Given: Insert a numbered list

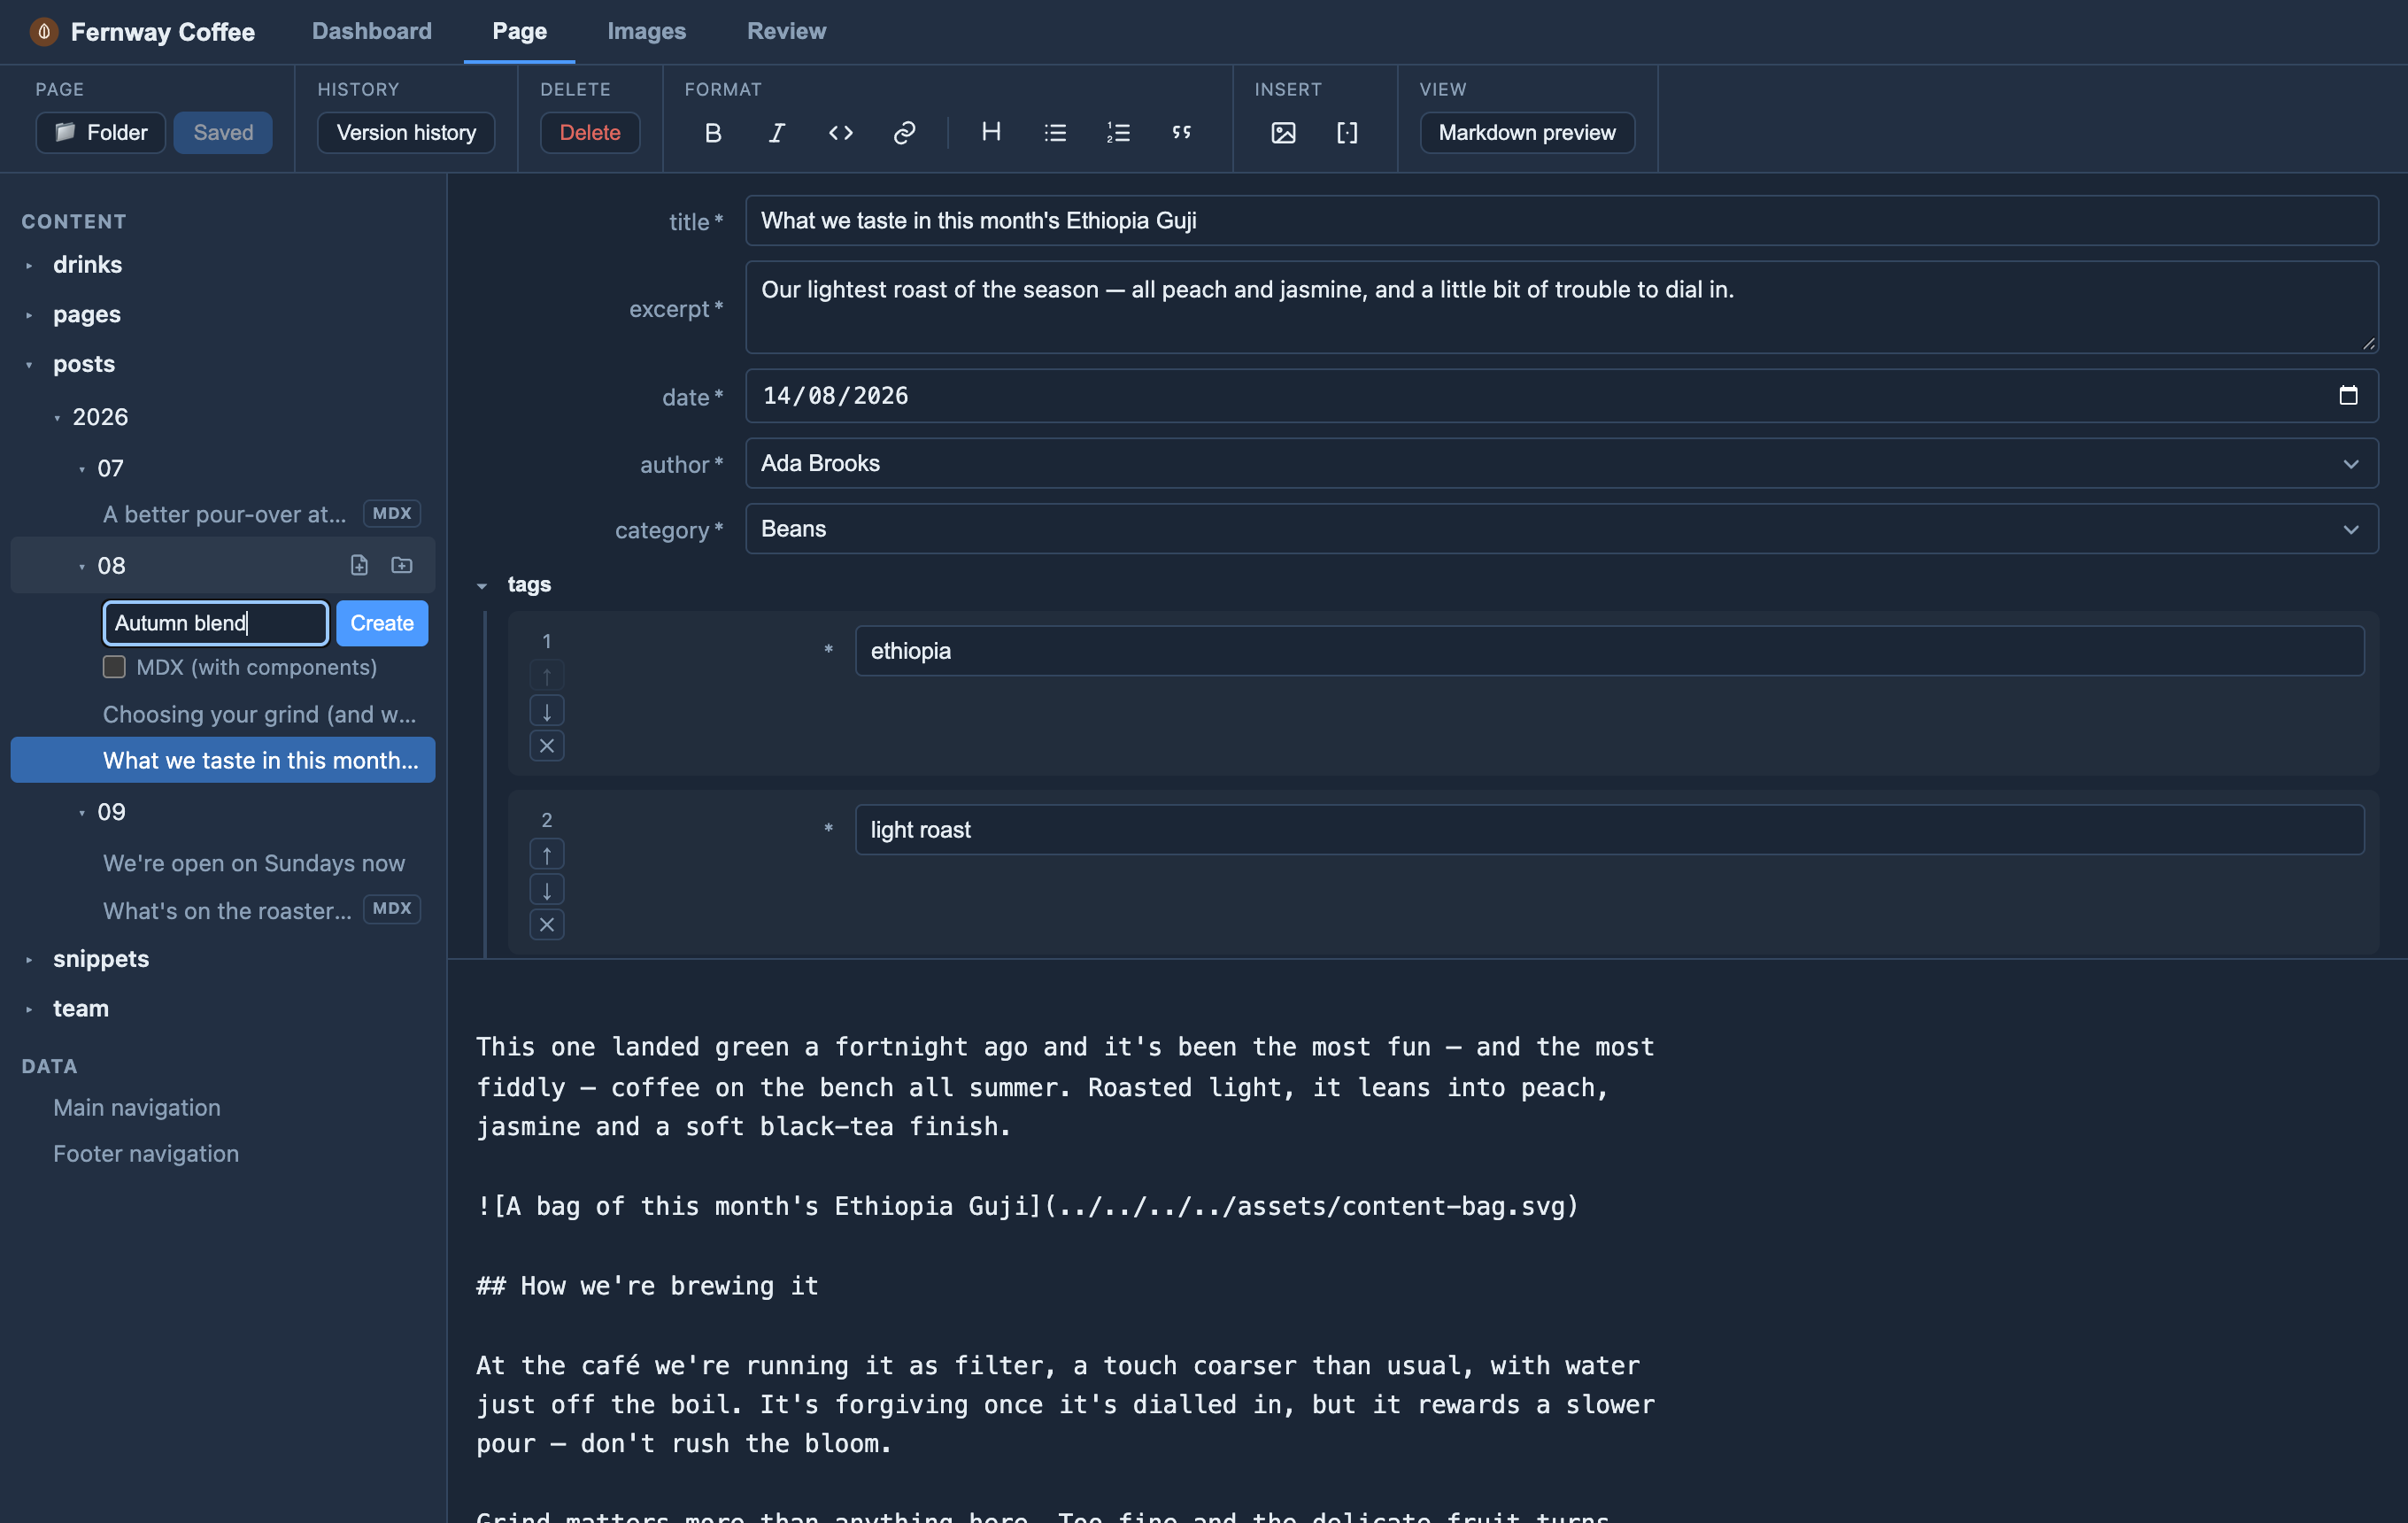Looking at the screenshot, I should point(1118,133).
